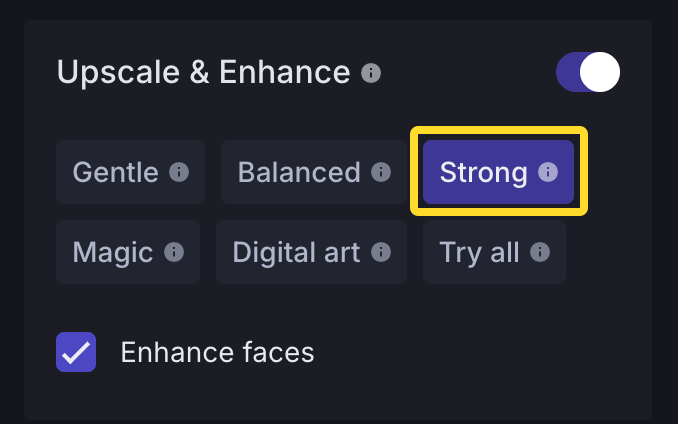
Task: Uncheck the Enhance faces checkbox
Action: point(76,352)
